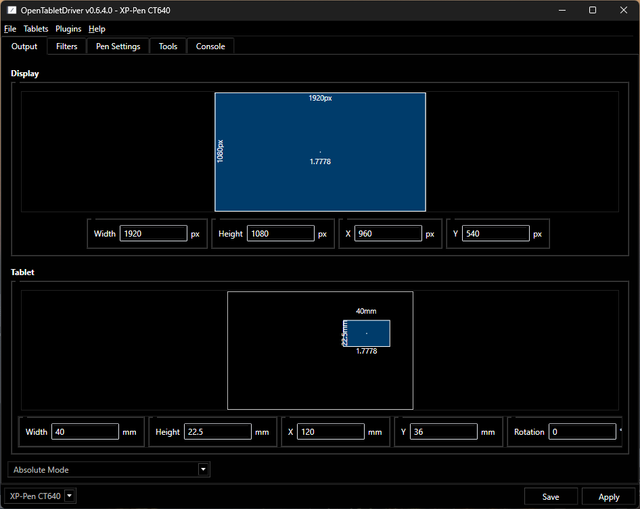Click the Tablet section heading
Screen dimensions: 640x509
(x=22, y=272)
